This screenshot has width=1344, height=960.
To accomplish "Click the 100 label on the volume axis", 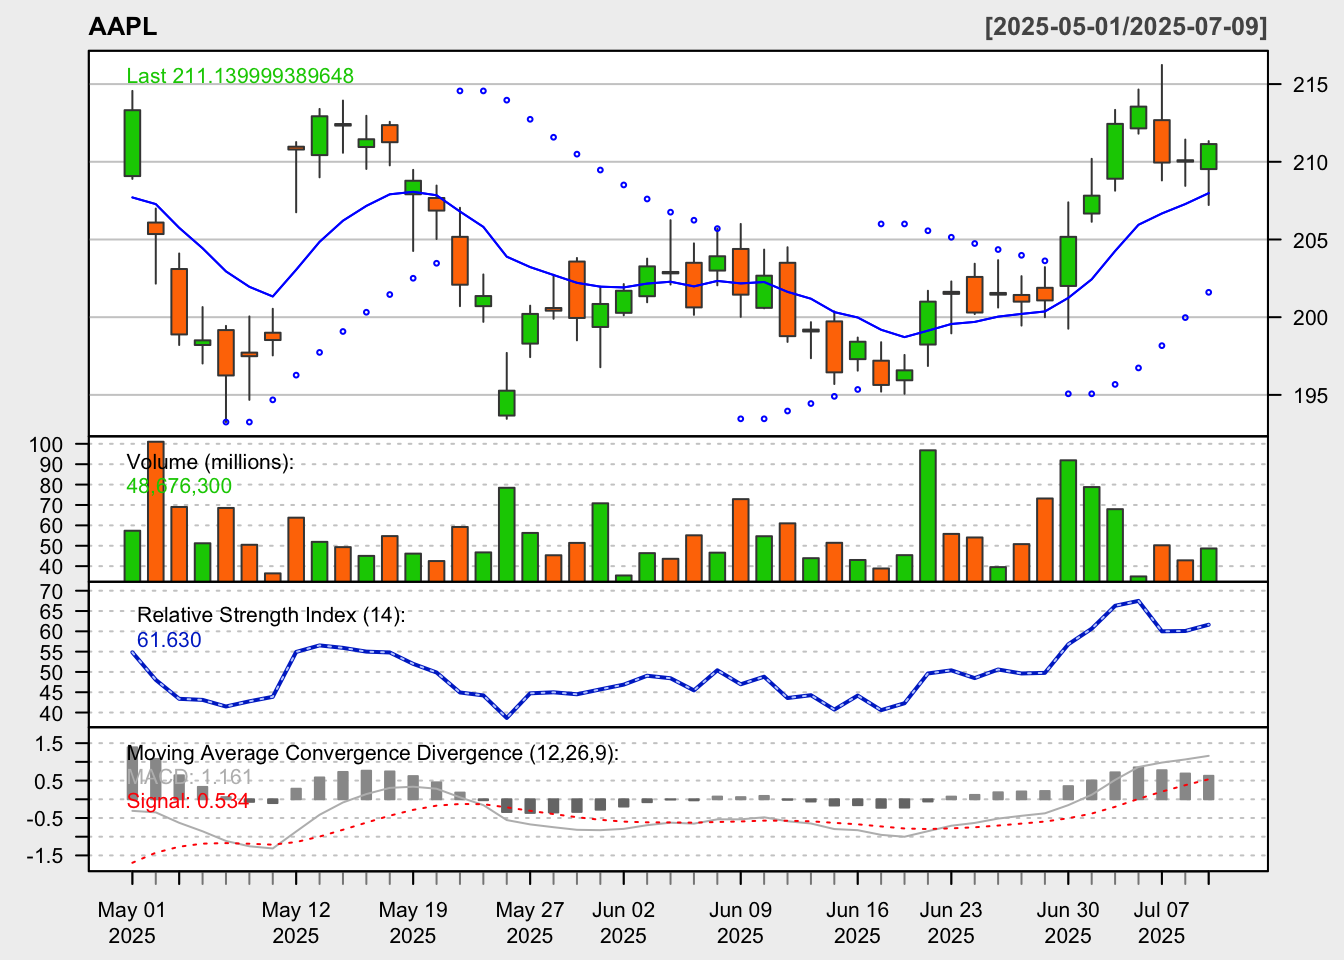I will pos(45,445).
